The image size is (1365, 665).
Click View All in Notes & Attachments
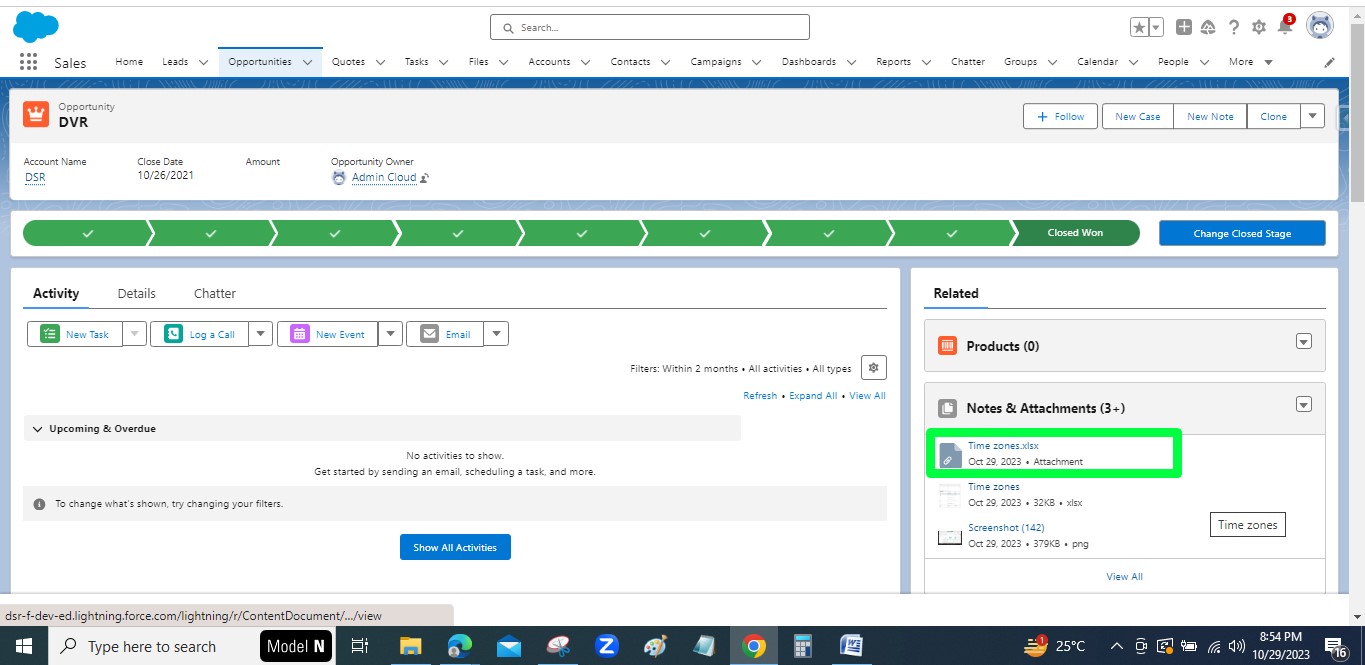1124,576
